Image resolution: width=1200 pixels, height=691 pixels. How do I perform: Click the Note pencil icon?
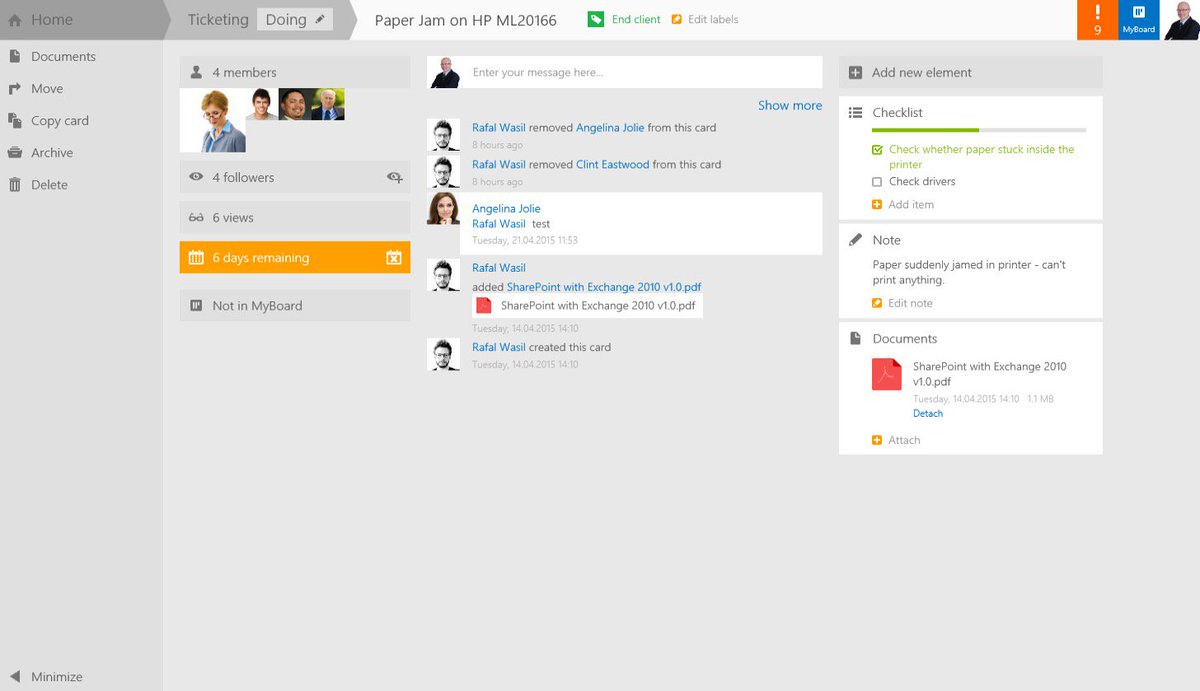[855, 240]
